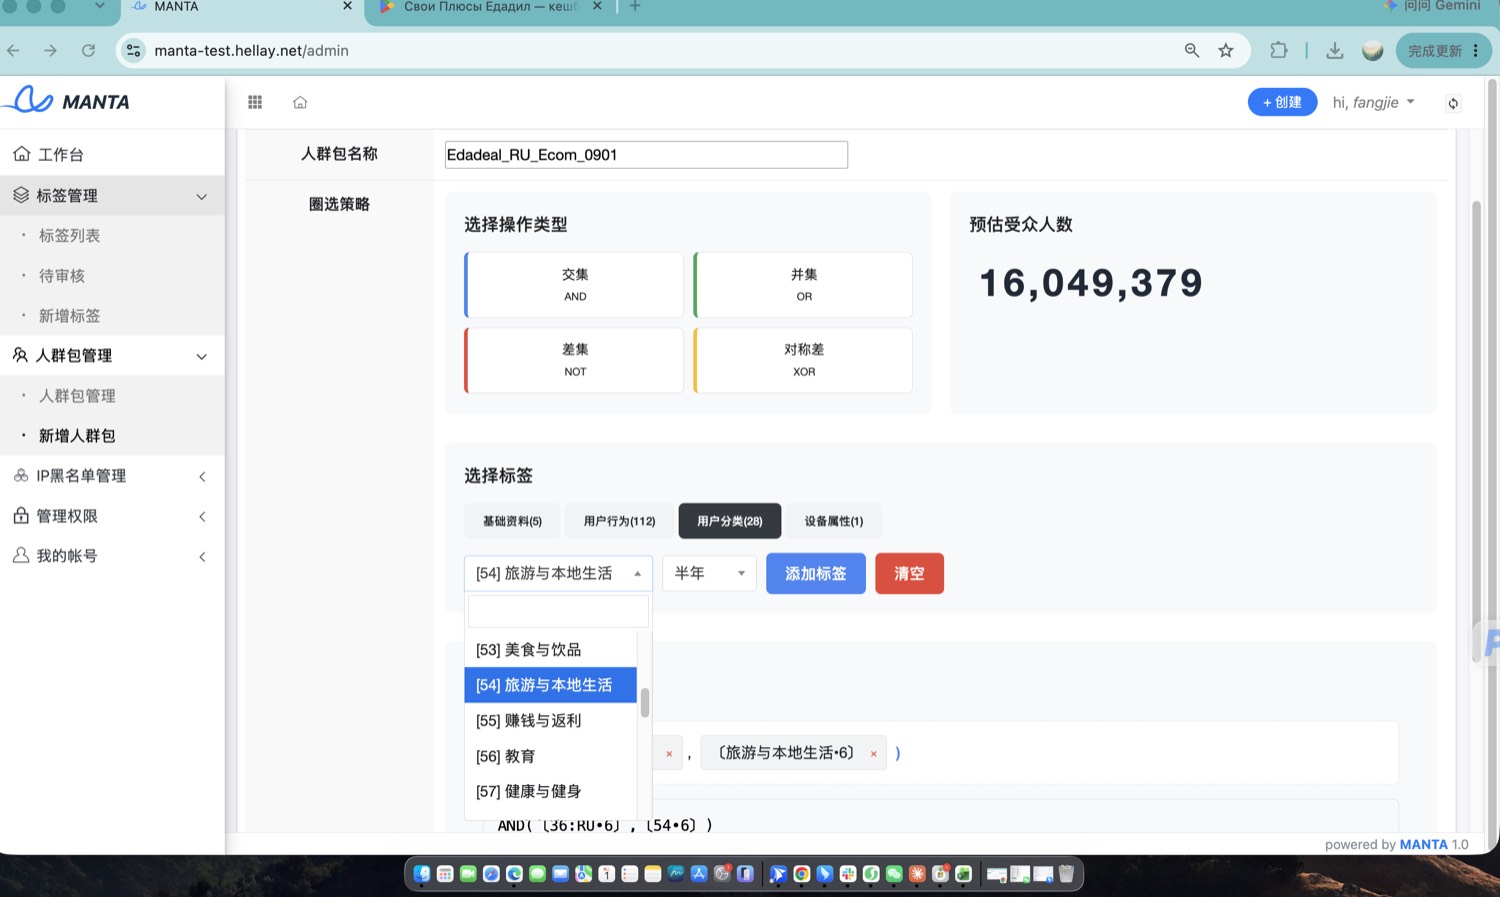Switch to the 用户行为(112) tab
Viewport: 1500px width, 897px height.
619,521
